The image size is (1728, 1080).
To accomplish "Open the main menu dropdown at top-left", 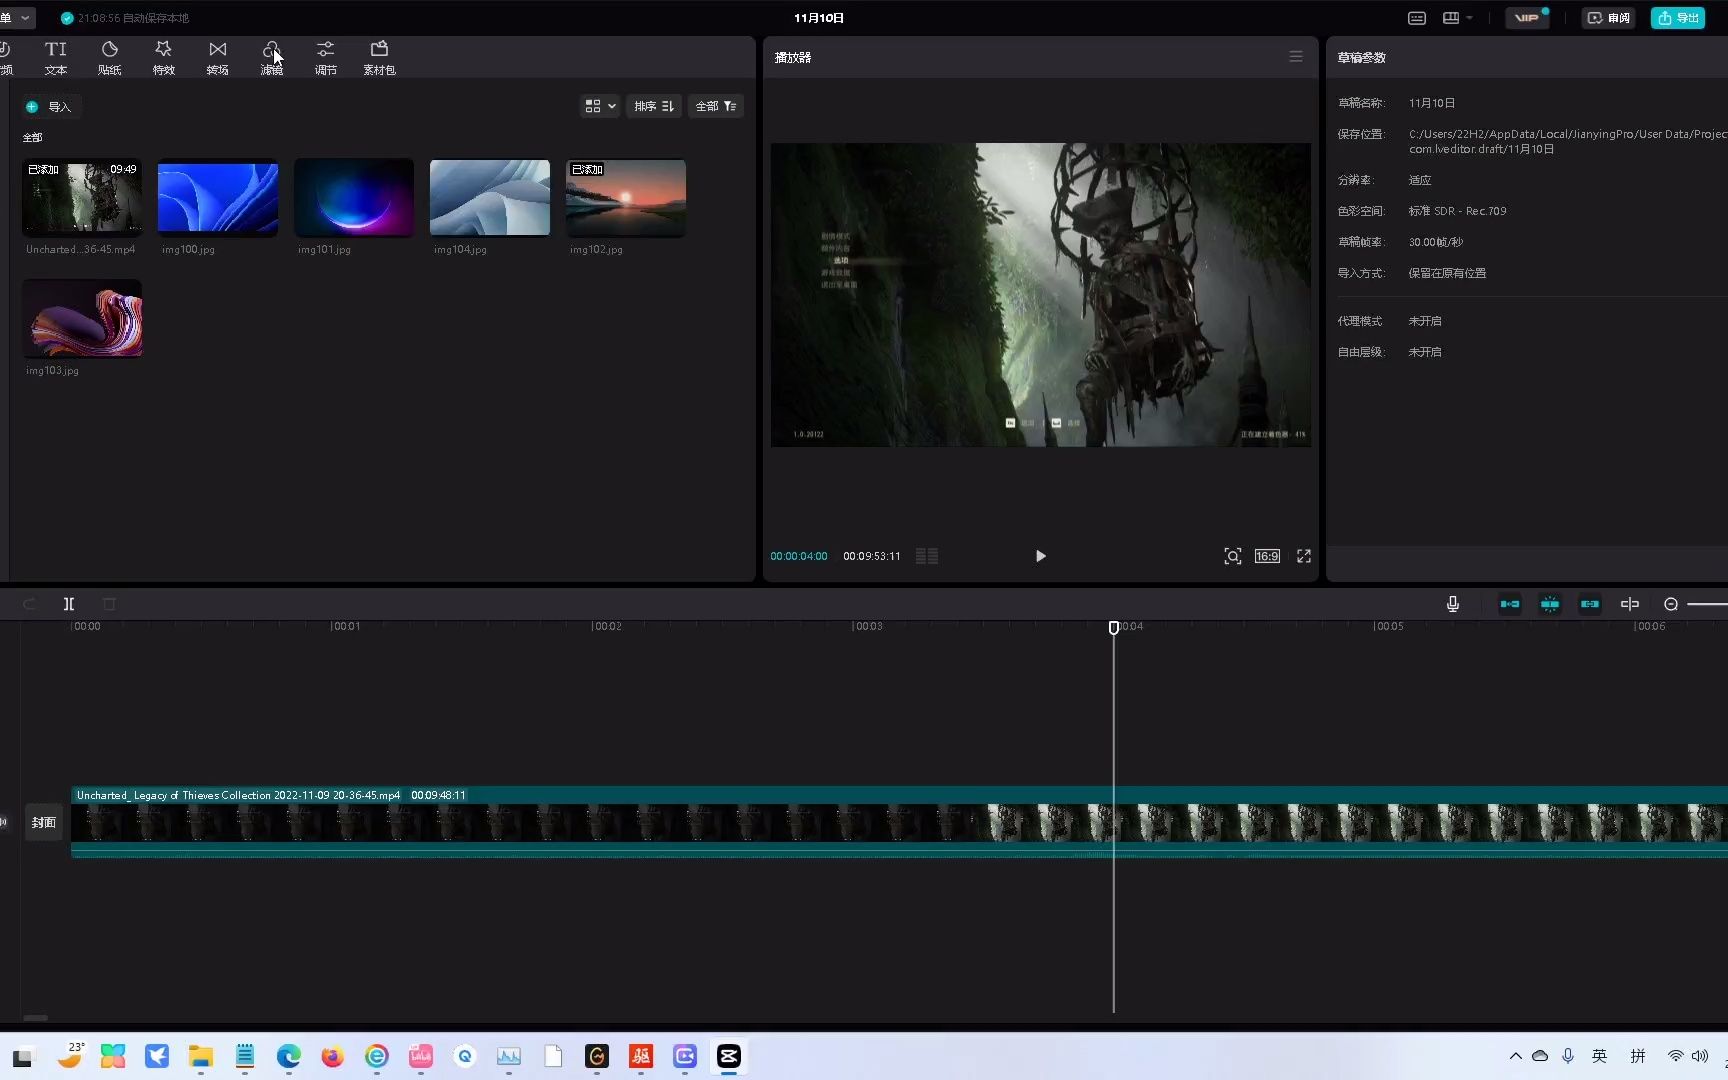I will coord(17,18).
